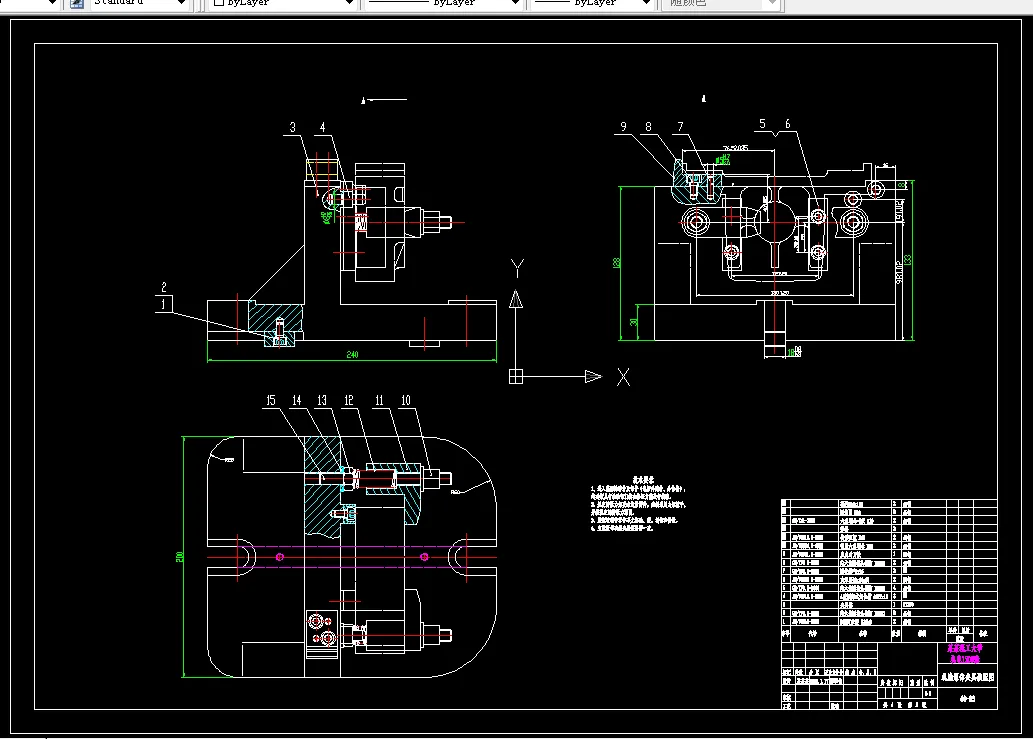The height and width of the screenshot is (739, 1033).
Task: Select the green 240 dimension text
Action: 352,355
